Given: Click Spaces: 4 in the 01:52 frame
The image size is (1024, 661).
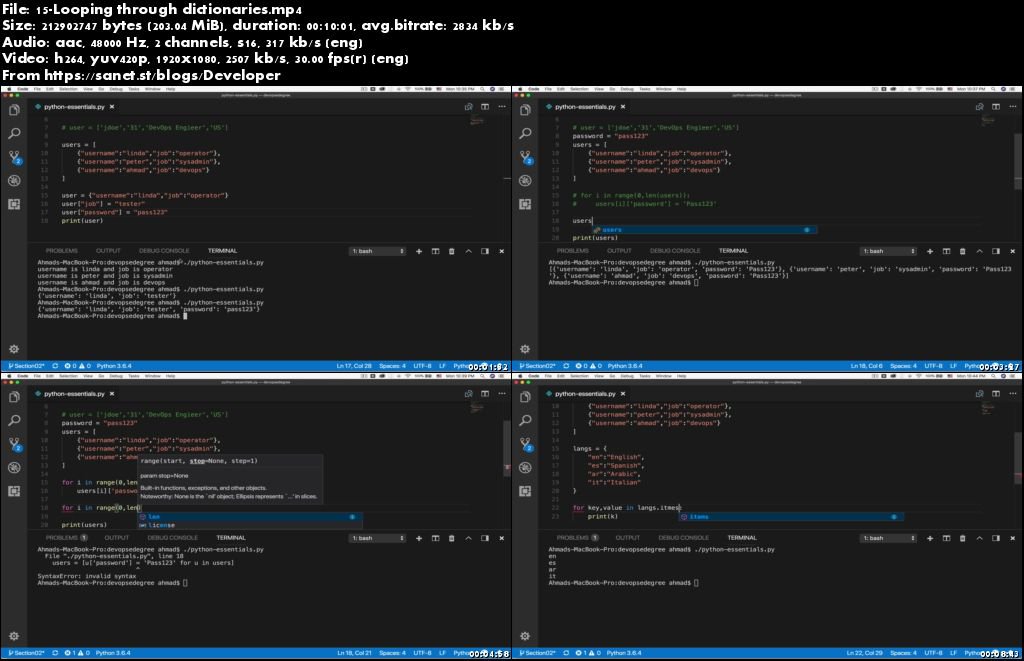Looking at the screenshot, I should pos(392,366).
